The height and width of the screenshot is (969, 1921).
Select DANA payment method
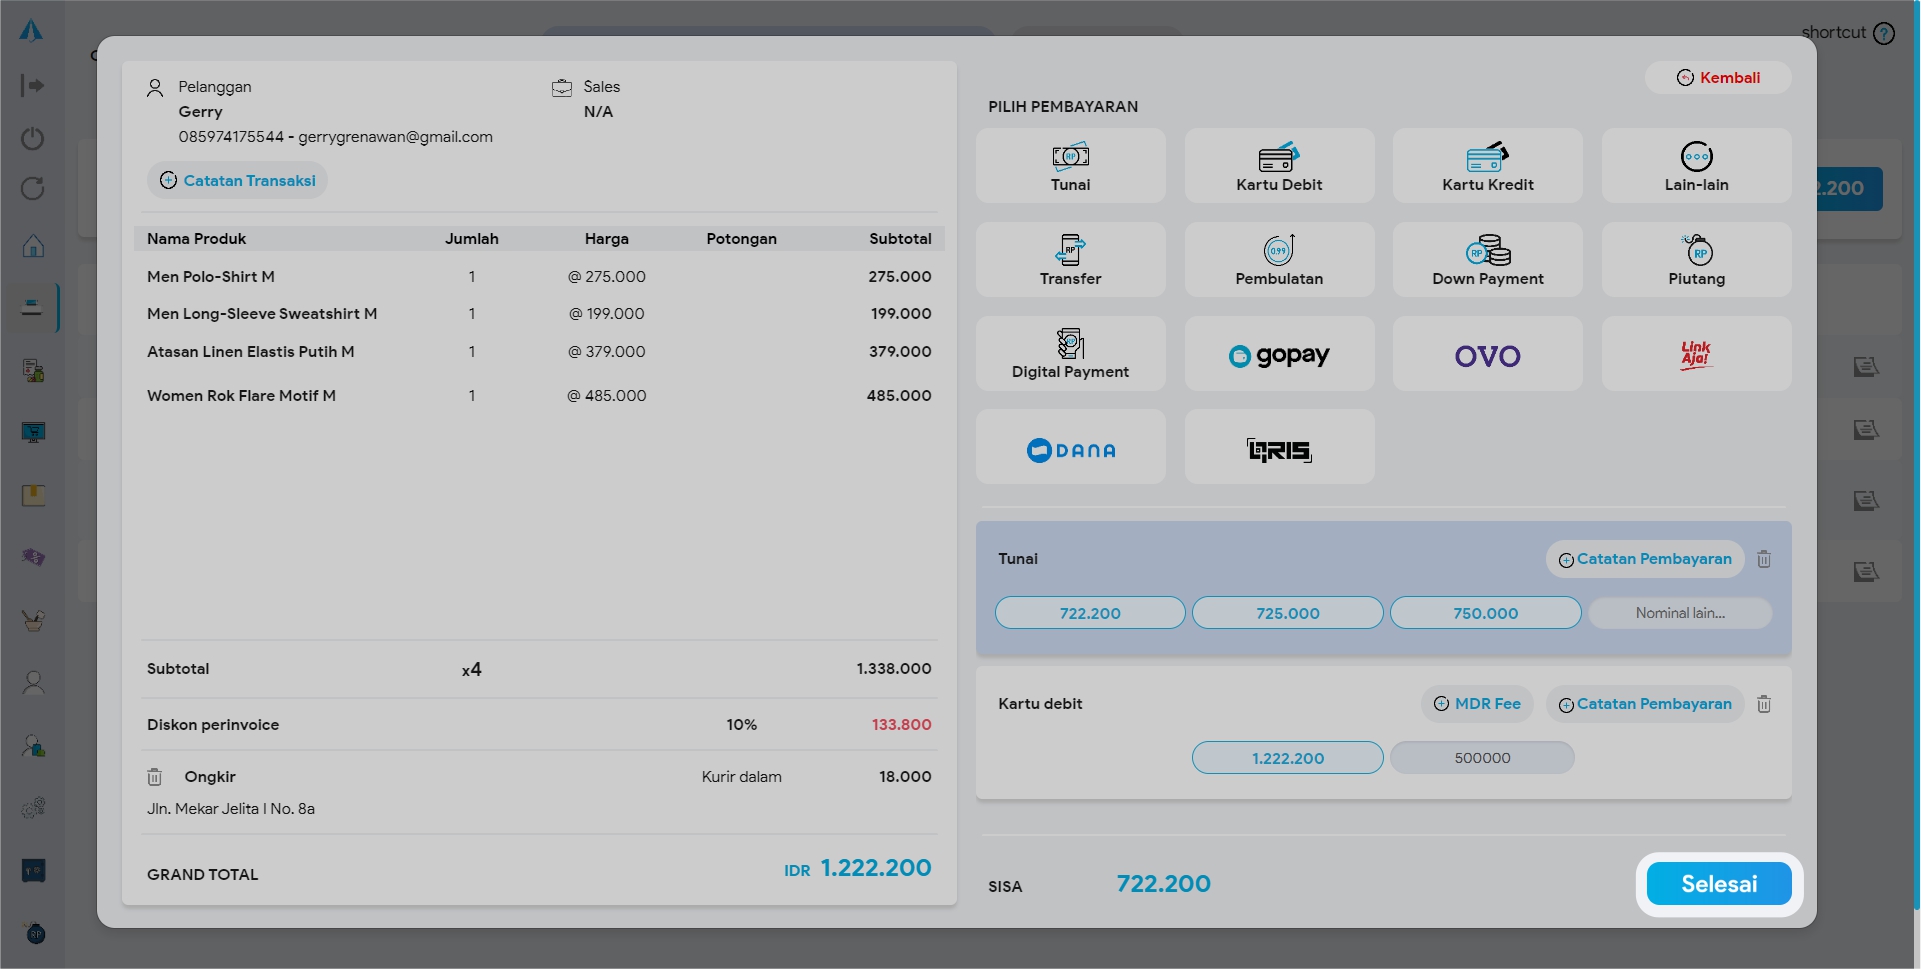click(1070, 449)
